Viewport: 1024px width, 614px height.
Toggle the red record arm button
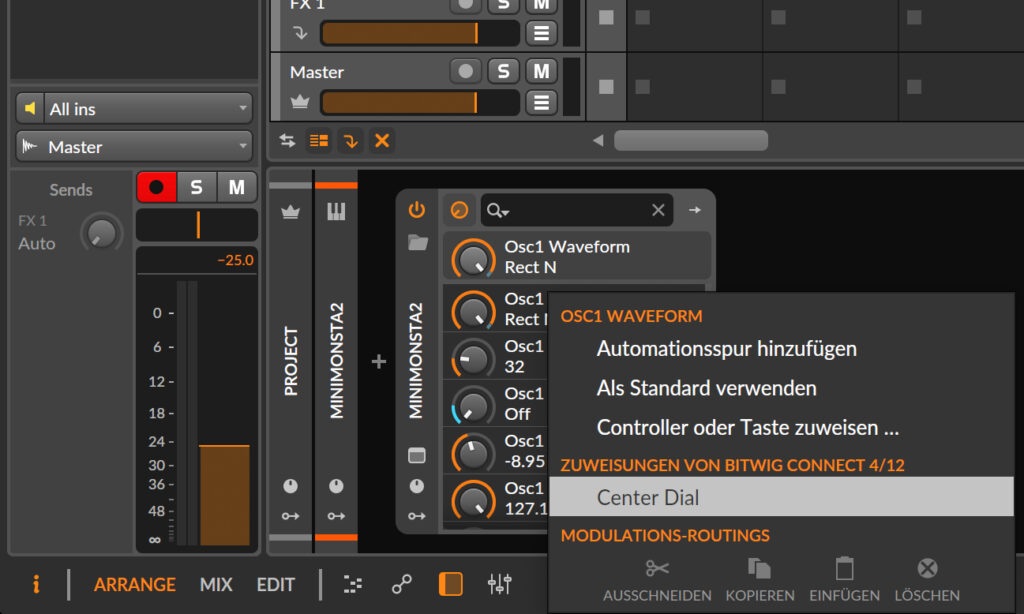[156, 187]
